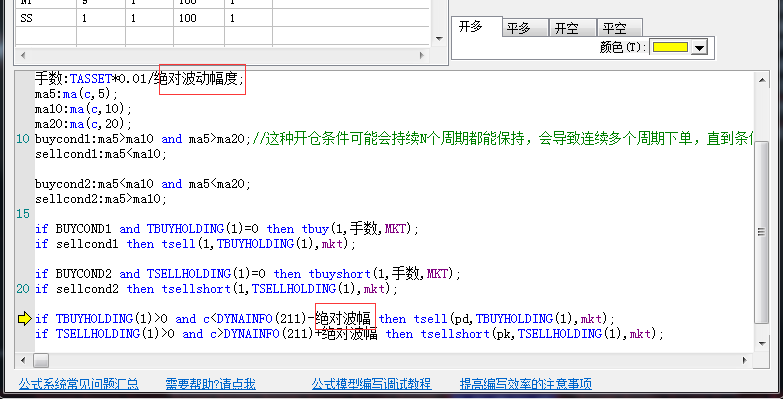The height and width of the screenshot is (399, 783).
Task: Open 公式系统常见问题汇总 link
Action: pos(78,384)
